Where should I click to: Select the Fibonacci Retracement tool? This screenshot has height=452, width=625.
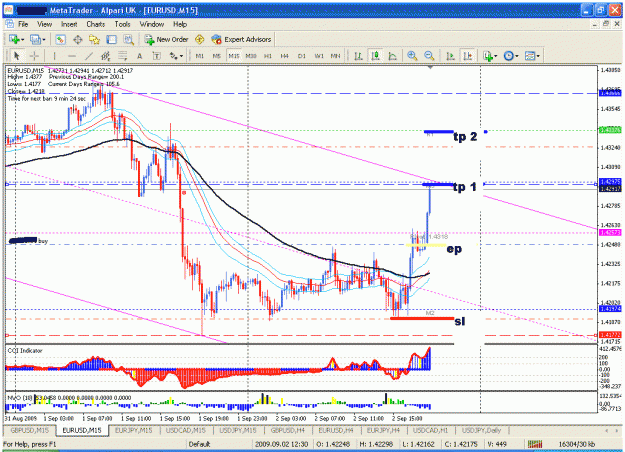(x=122, y=56)
